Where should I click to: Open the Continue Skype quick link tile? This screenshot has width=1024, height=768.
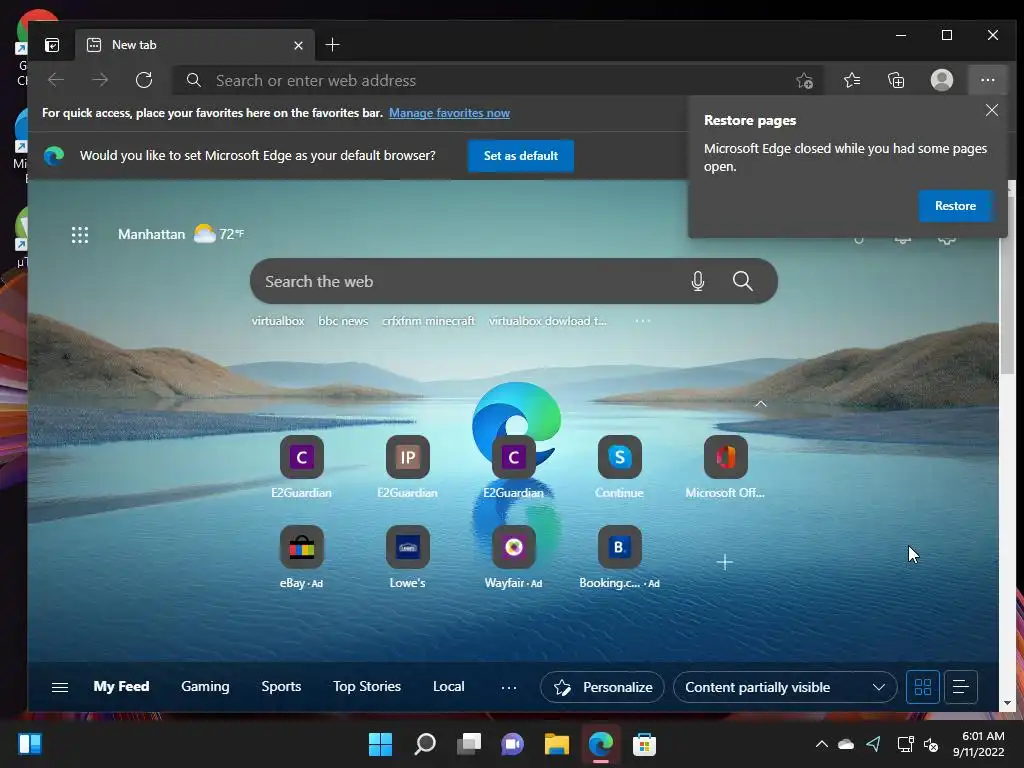[619, 467]
